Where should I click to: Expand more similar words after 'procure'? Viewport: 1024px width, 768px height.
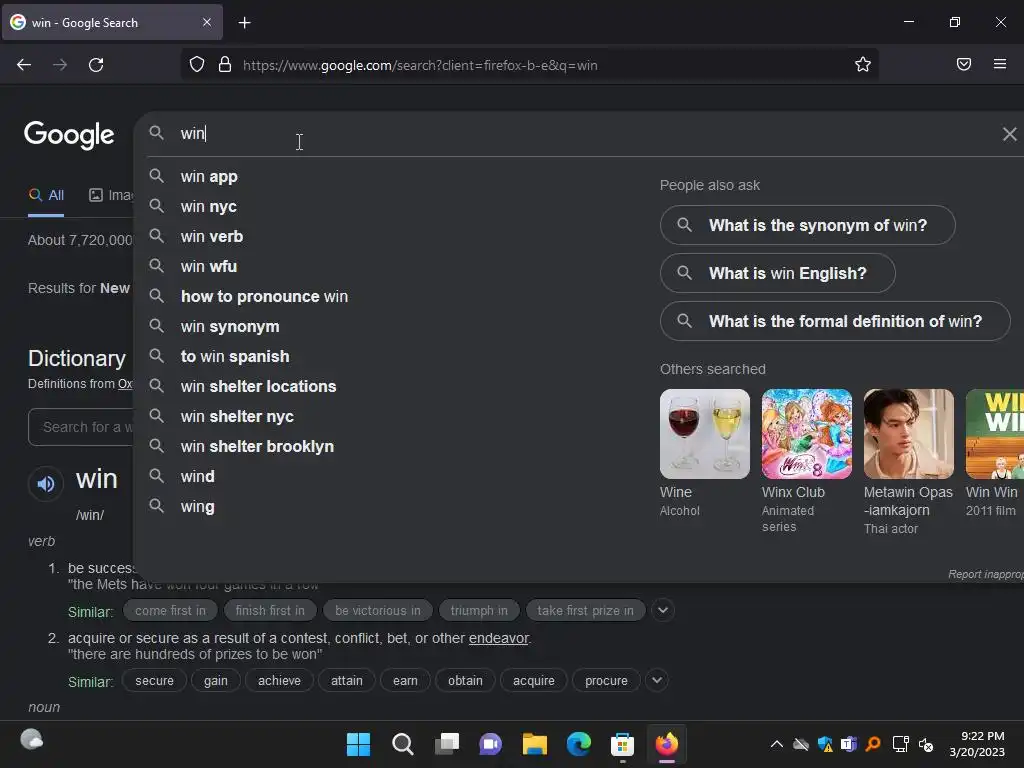(656, 680)
